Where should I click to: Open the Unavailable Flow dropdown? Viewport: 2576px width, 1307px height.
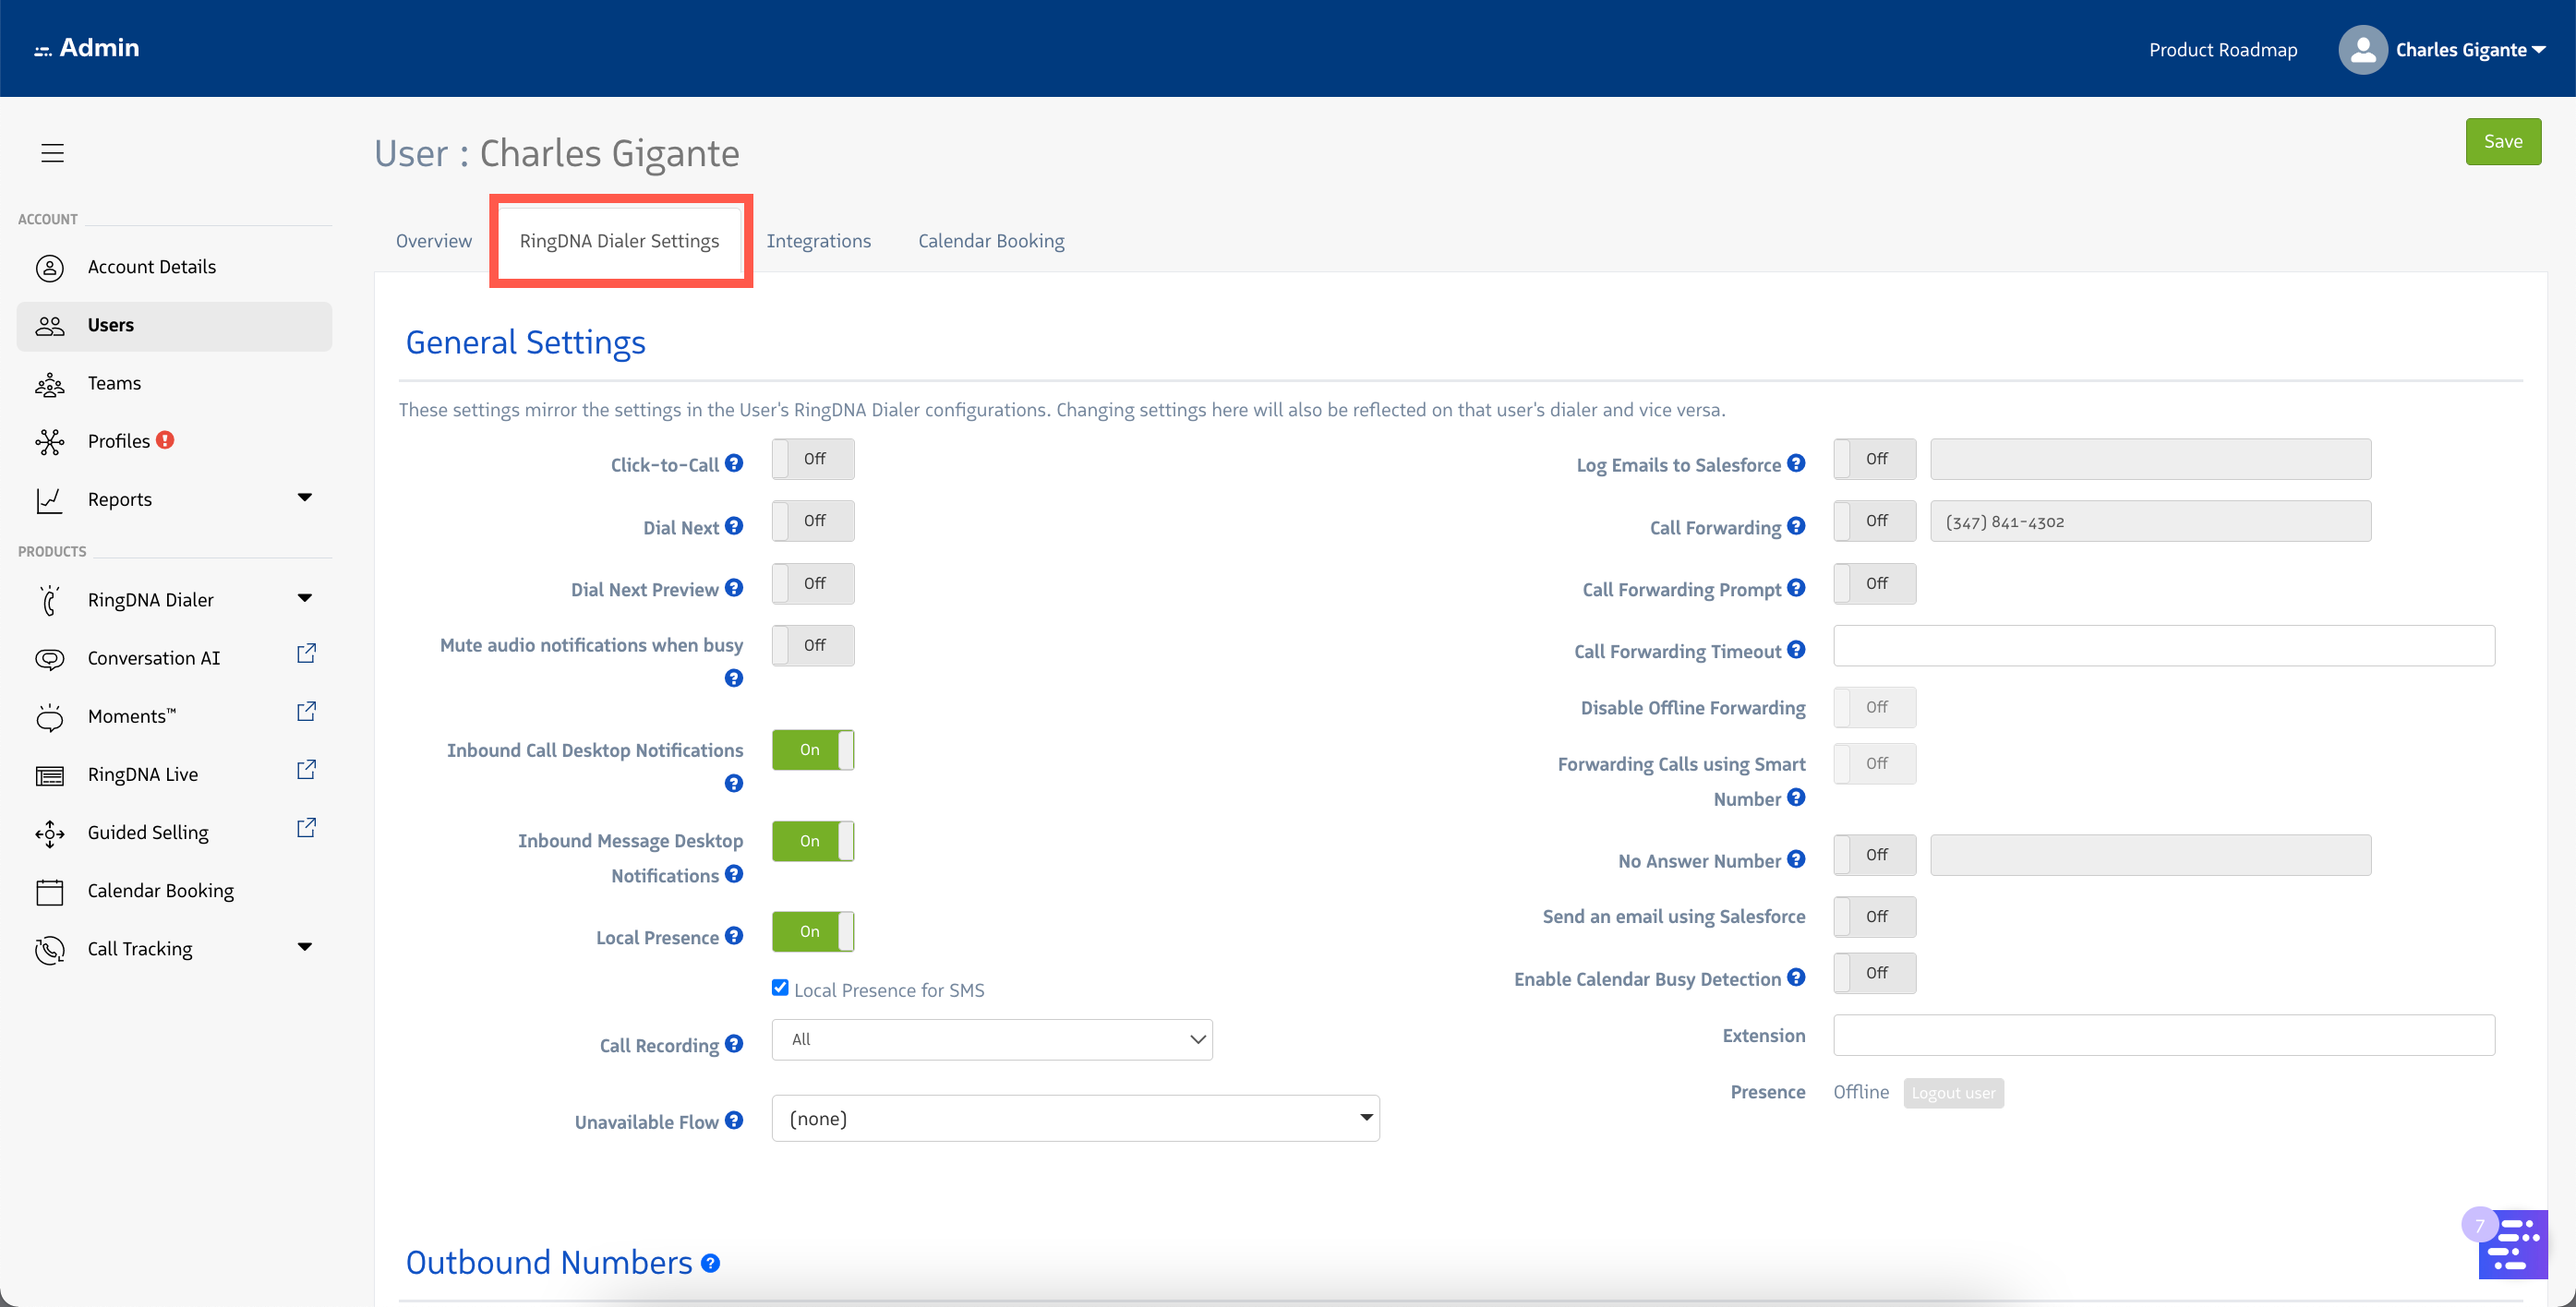coord(1076,1119)
